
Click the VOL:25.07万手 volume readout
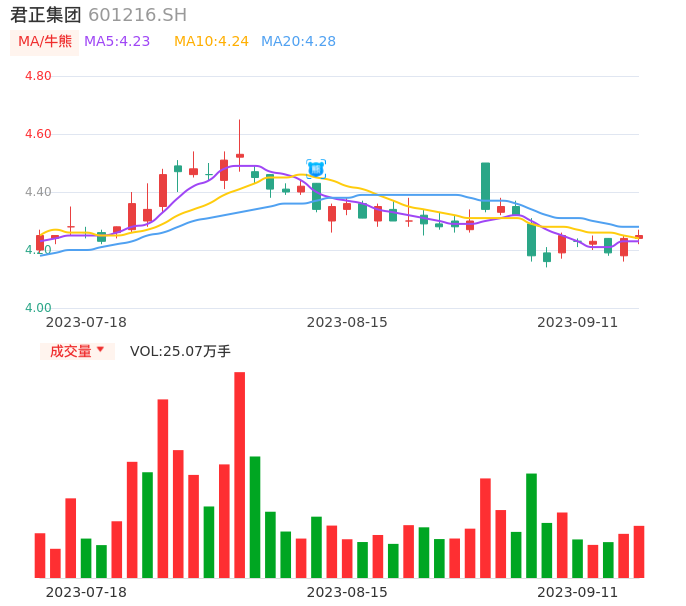(180, 351)
